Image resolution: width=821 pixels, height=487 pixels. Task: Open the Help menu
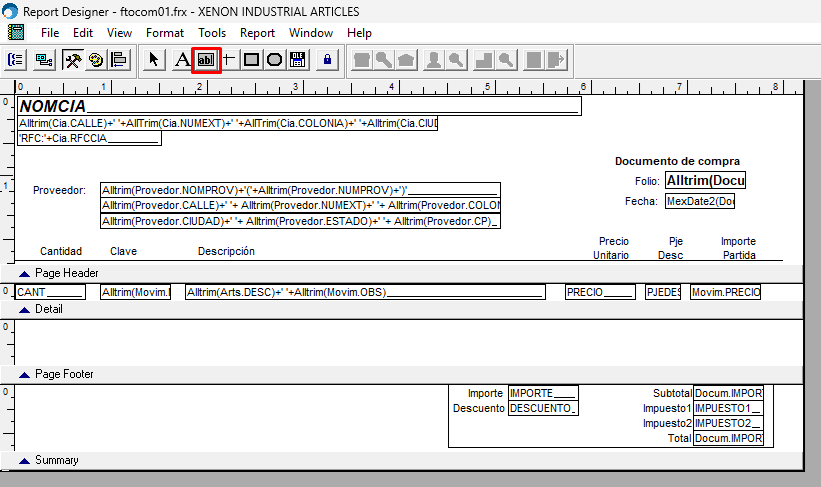pyautogui.click(x=359, y=32)
